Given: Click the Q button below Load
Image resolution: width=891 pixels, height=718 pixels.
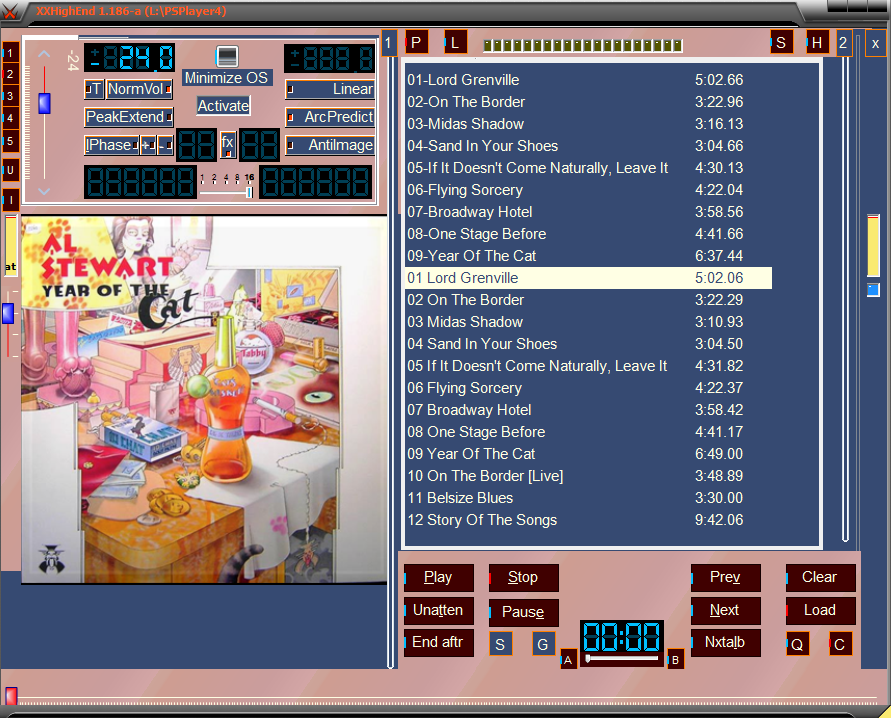Looking at the screenshot, I should click(x=797, y=644).
